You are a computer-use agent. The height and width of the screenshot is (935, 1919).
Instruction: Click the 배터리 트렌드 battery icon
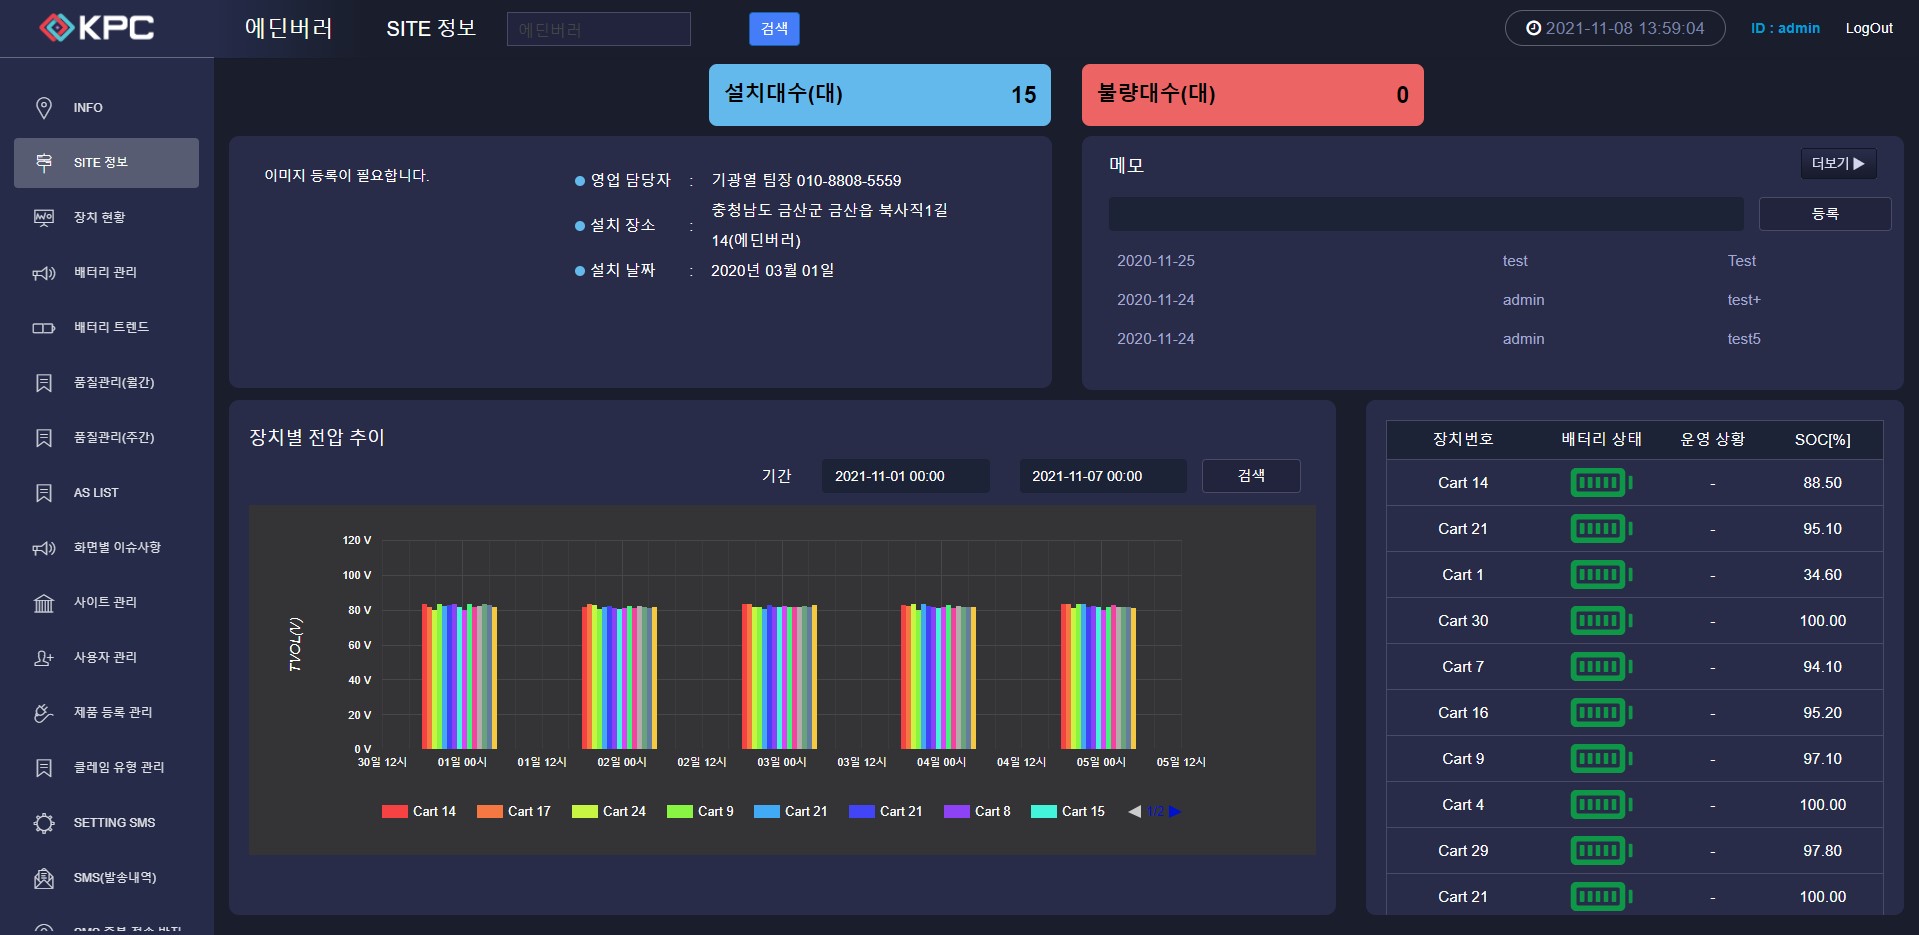tap(44, 328)
